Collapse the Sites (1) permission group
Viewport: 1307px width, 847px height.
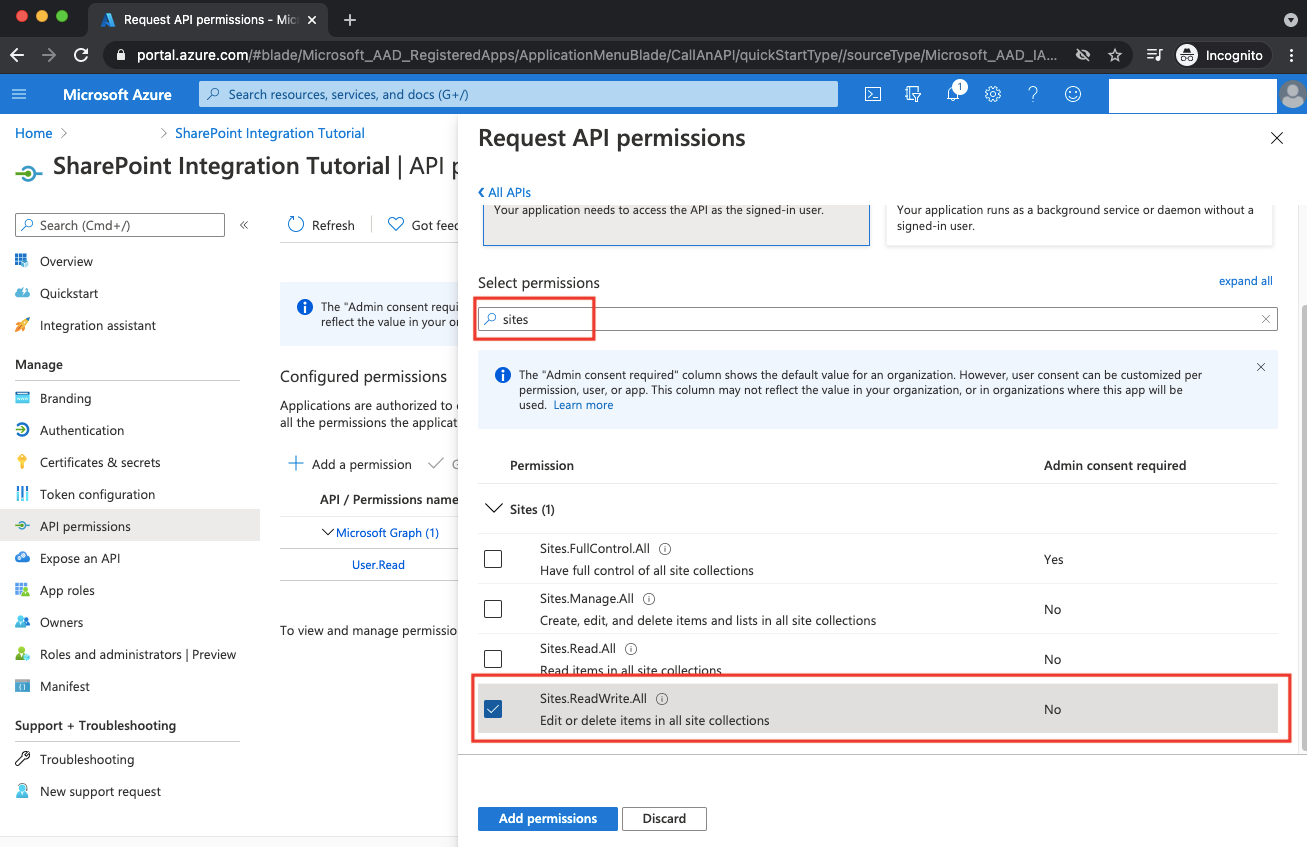tap(493, 509)
